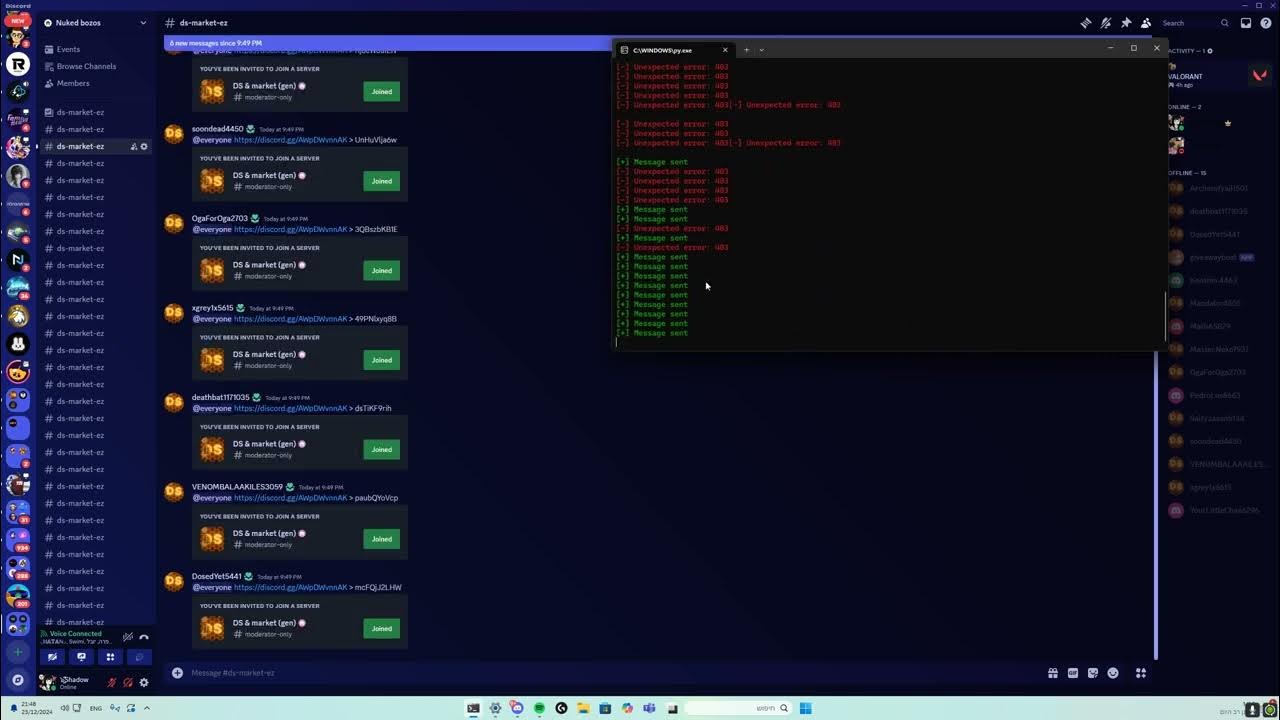Open the Discord Help icon
The height and width of the screenshot is (720, 1280).
tap(1266, 23)
